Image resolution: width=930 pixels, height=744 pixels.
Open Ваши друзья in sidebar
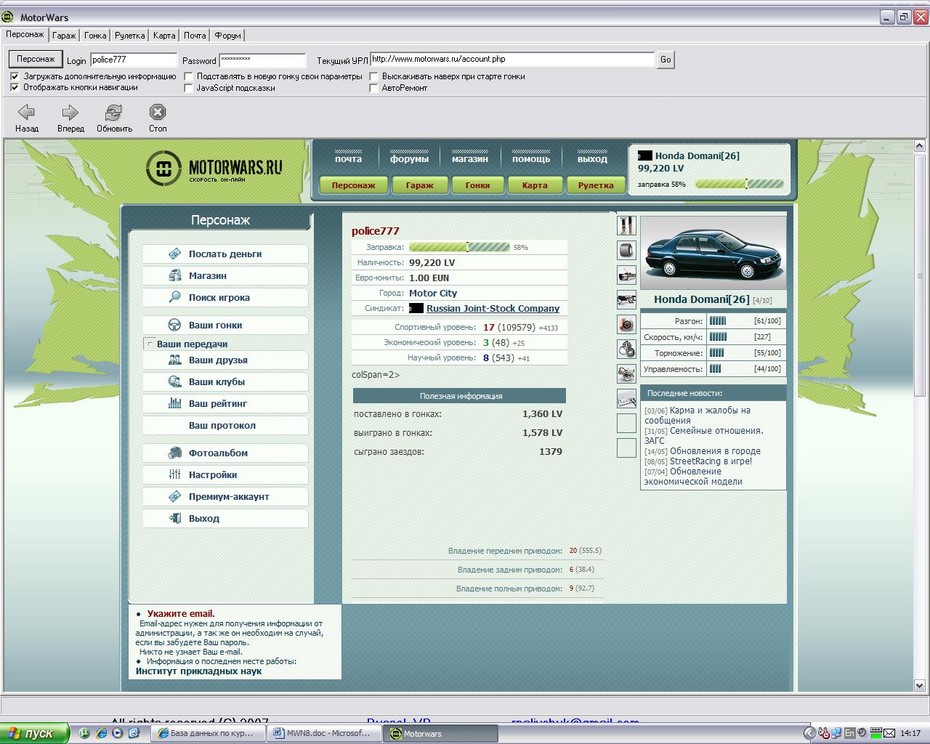tap(225, 360)
